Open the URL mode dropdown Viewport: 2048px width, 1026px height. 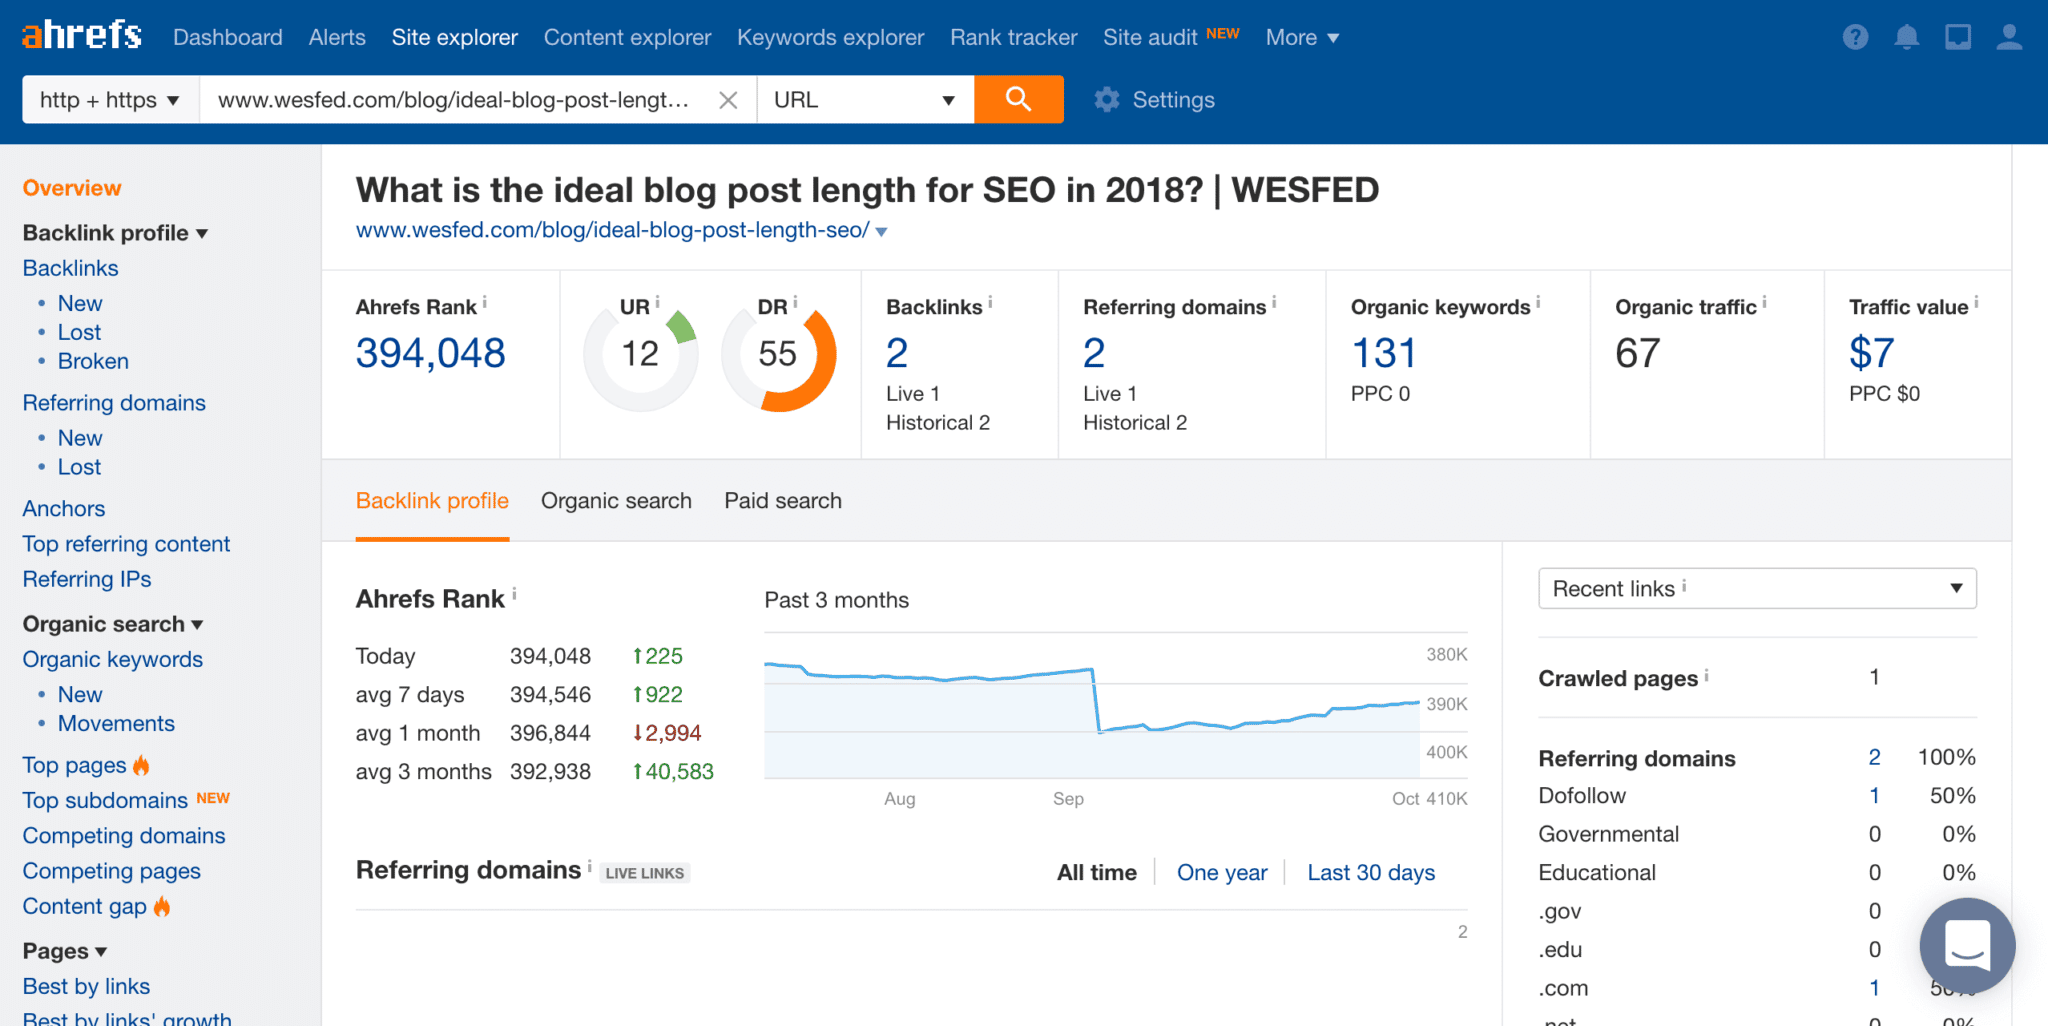pyautogui.click(x=865, y=100)
